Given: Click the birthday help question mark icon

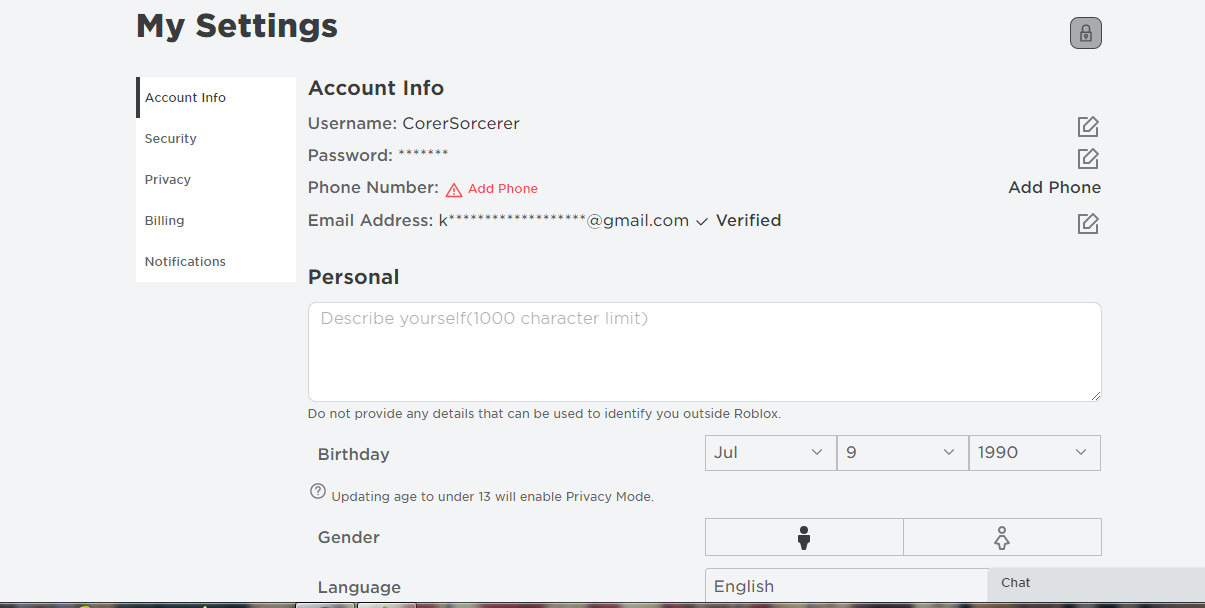Looking at the screenshot, I should click(318, 491).
